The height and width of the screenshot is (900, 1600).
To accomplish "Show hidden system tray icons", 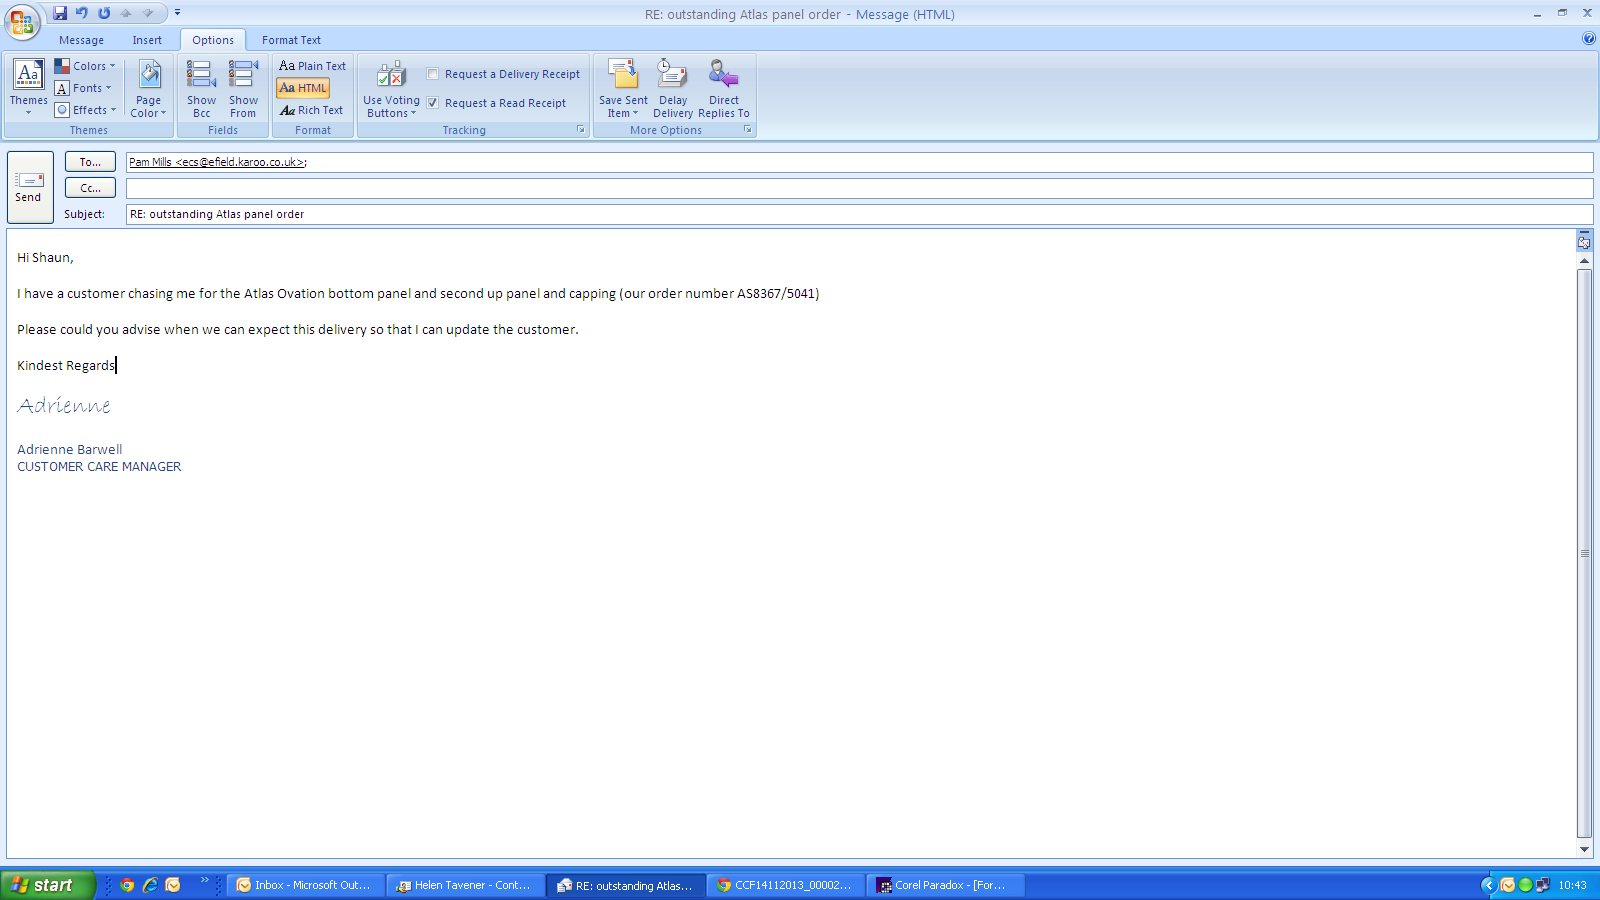I will coord(1489,885).
